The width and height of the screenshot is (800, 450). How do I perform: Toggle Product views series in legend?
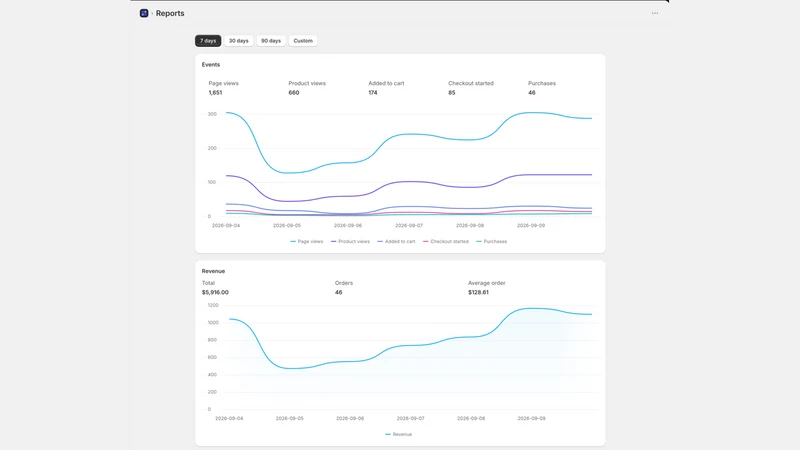[350, 241]
